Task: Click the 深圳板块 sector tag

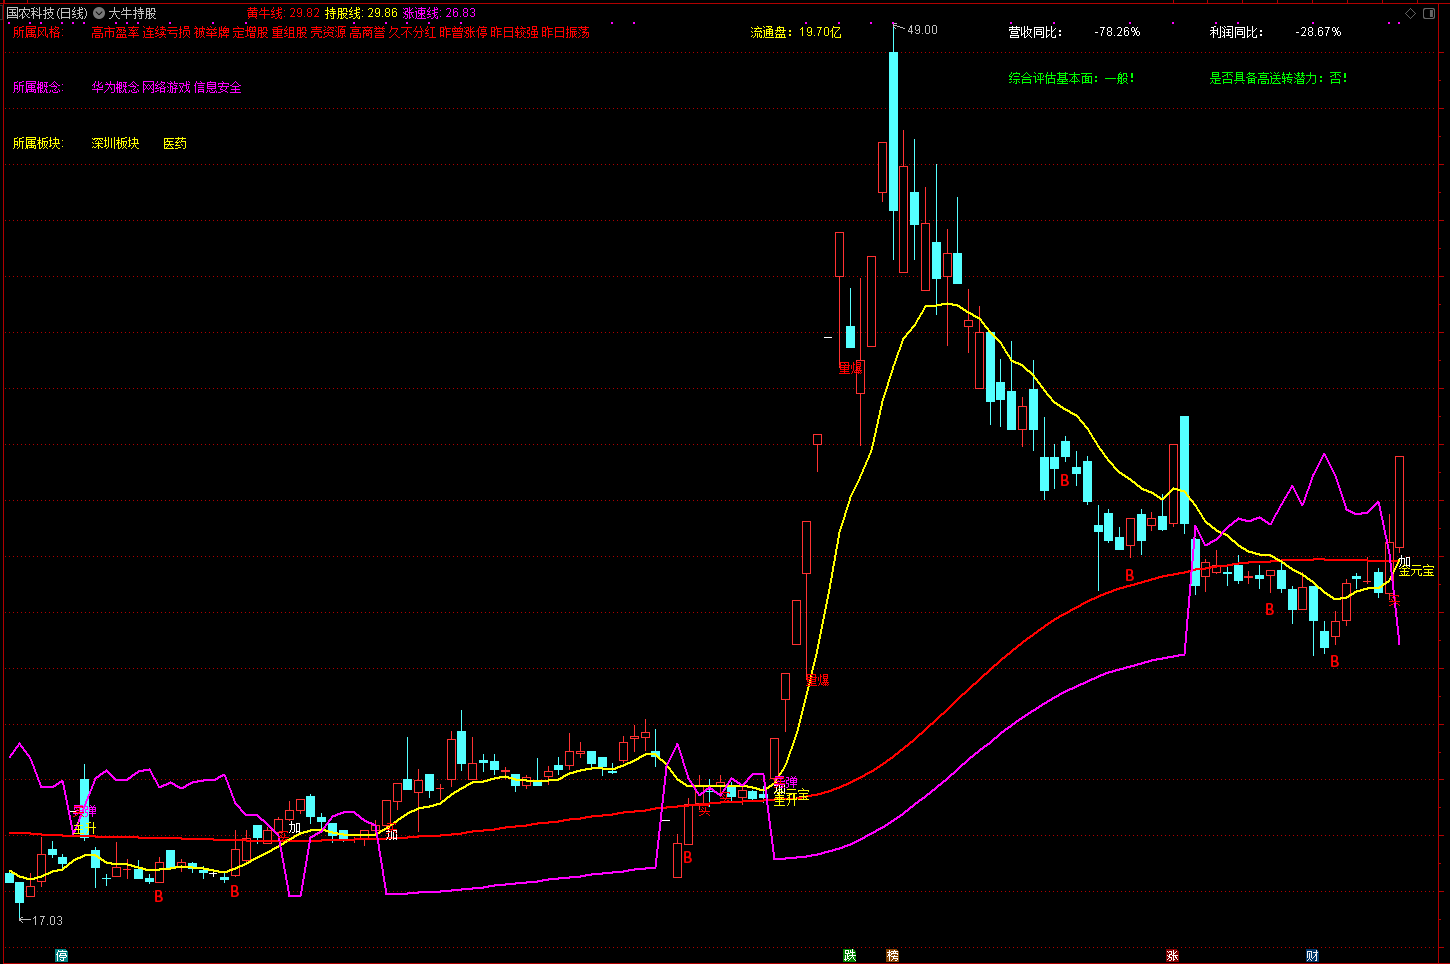Action: pyautogui.click(x=116, y=143)
